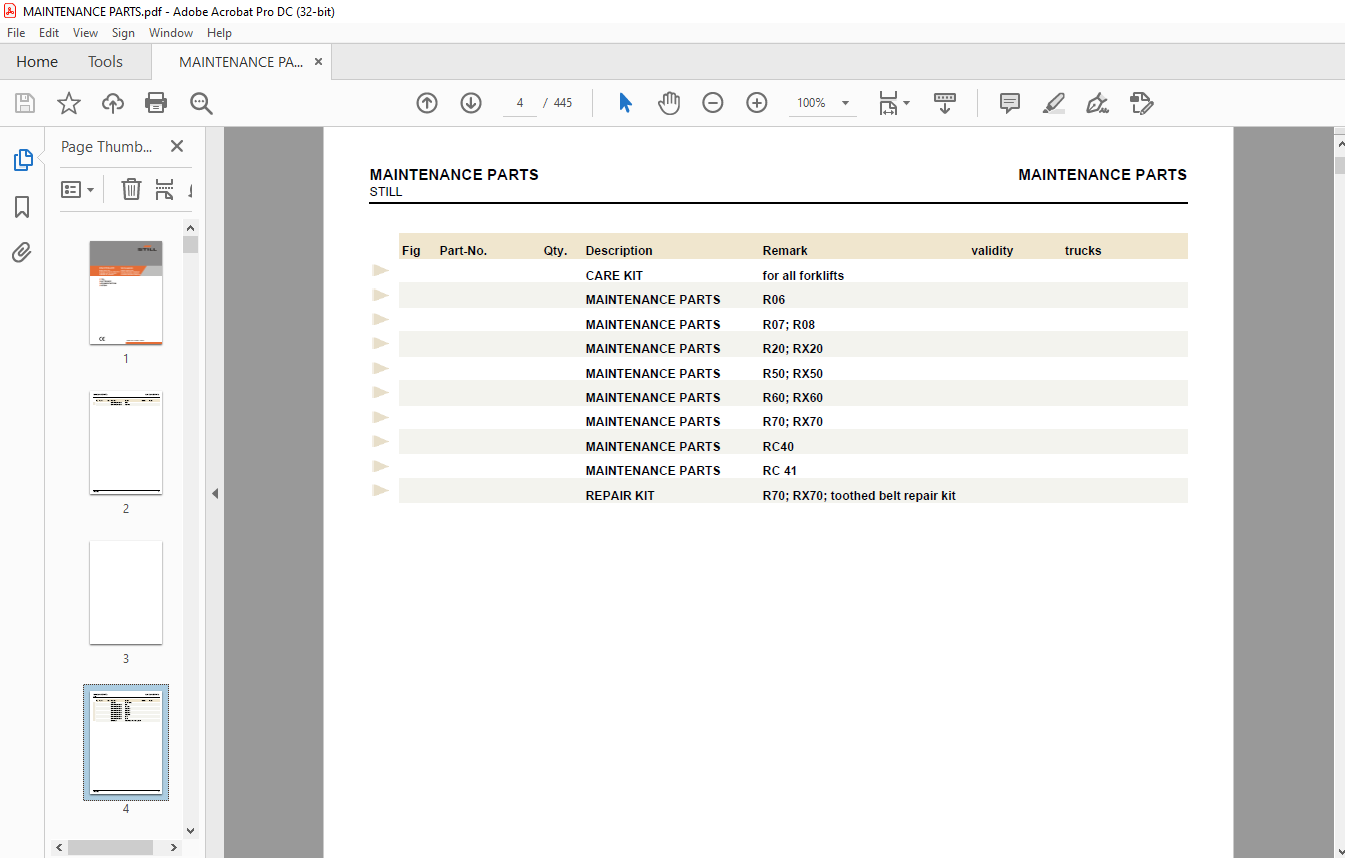Click the CARE KIT description entry

point(614,275)
